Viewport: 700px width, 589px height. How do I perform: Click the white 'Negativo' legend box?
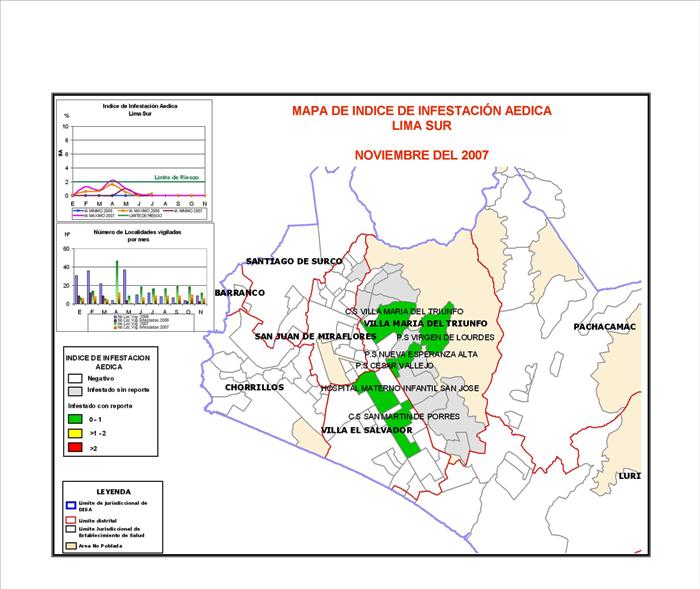coord(75,378)
